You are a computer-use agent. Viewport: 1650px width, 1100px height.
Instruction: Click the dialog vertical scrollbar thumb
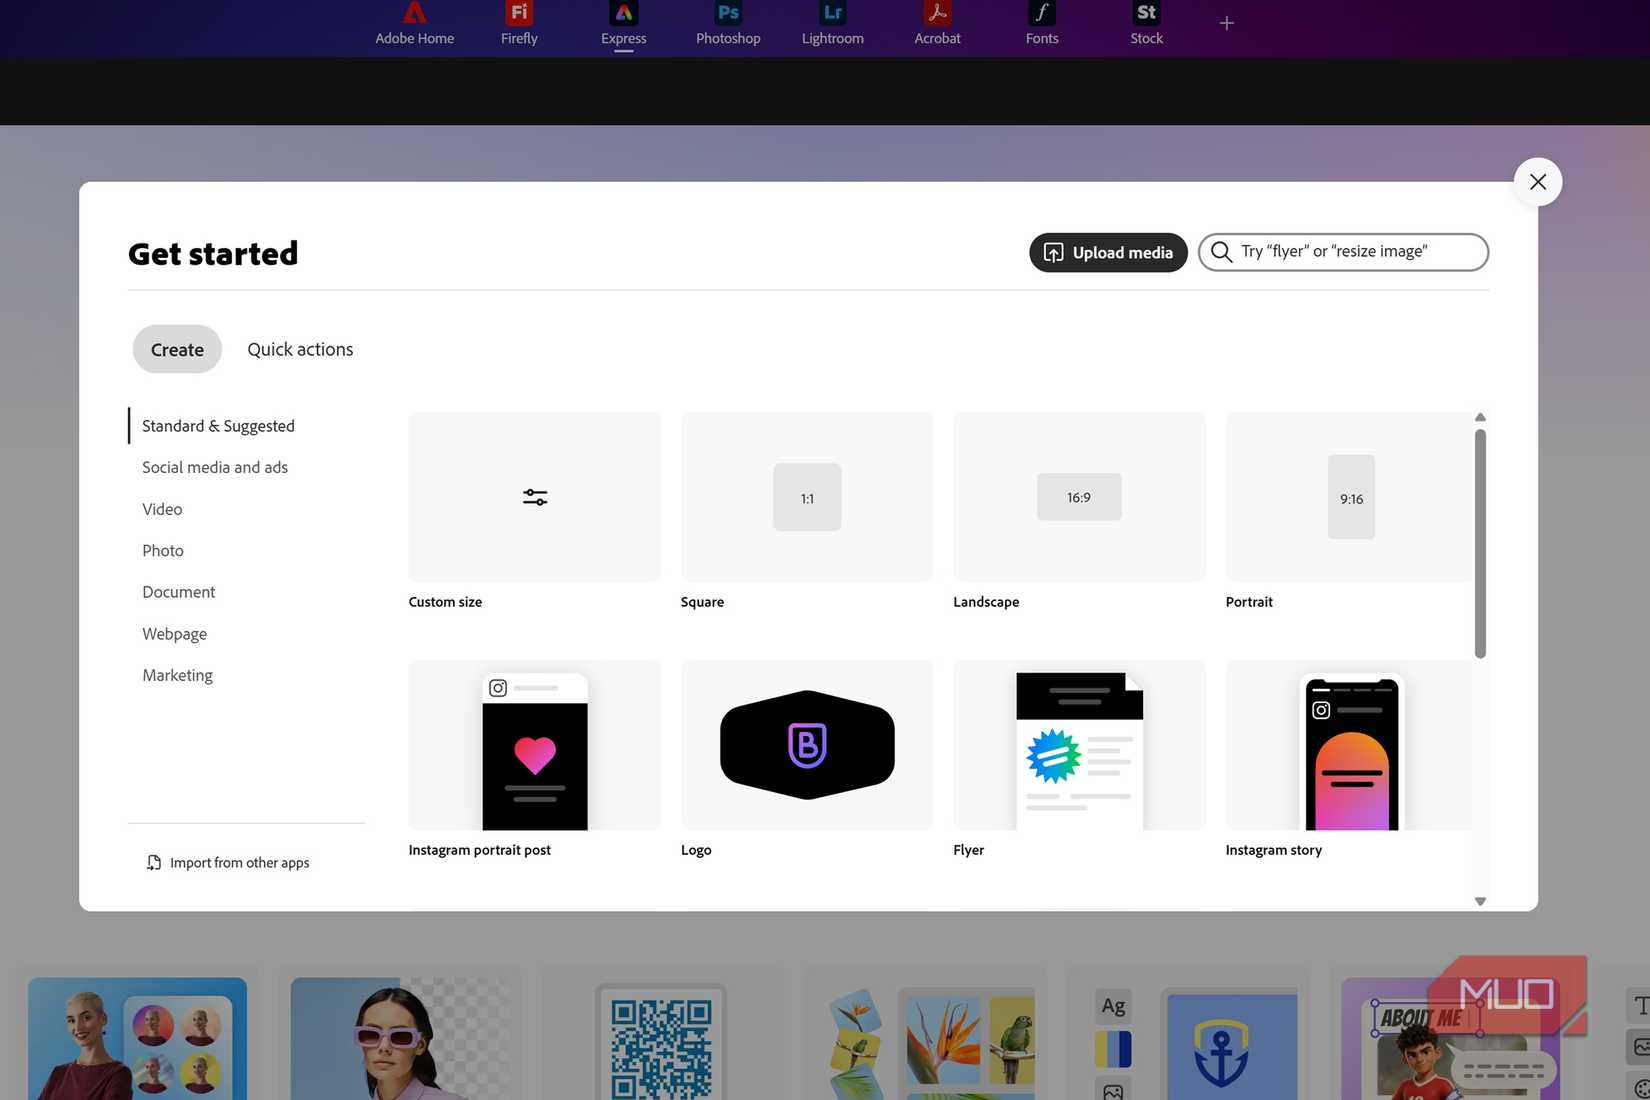pos(1480,543)
